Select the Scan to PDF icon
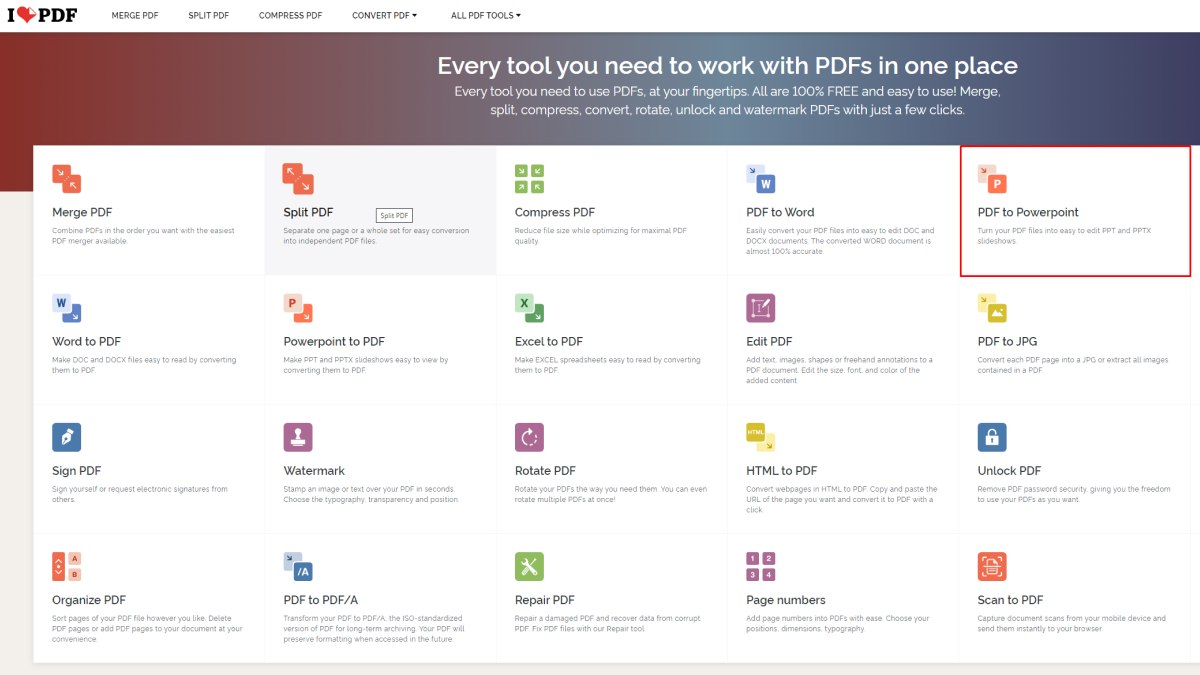Viewport: 1200px width, 675px height. [x=992, y=566]
